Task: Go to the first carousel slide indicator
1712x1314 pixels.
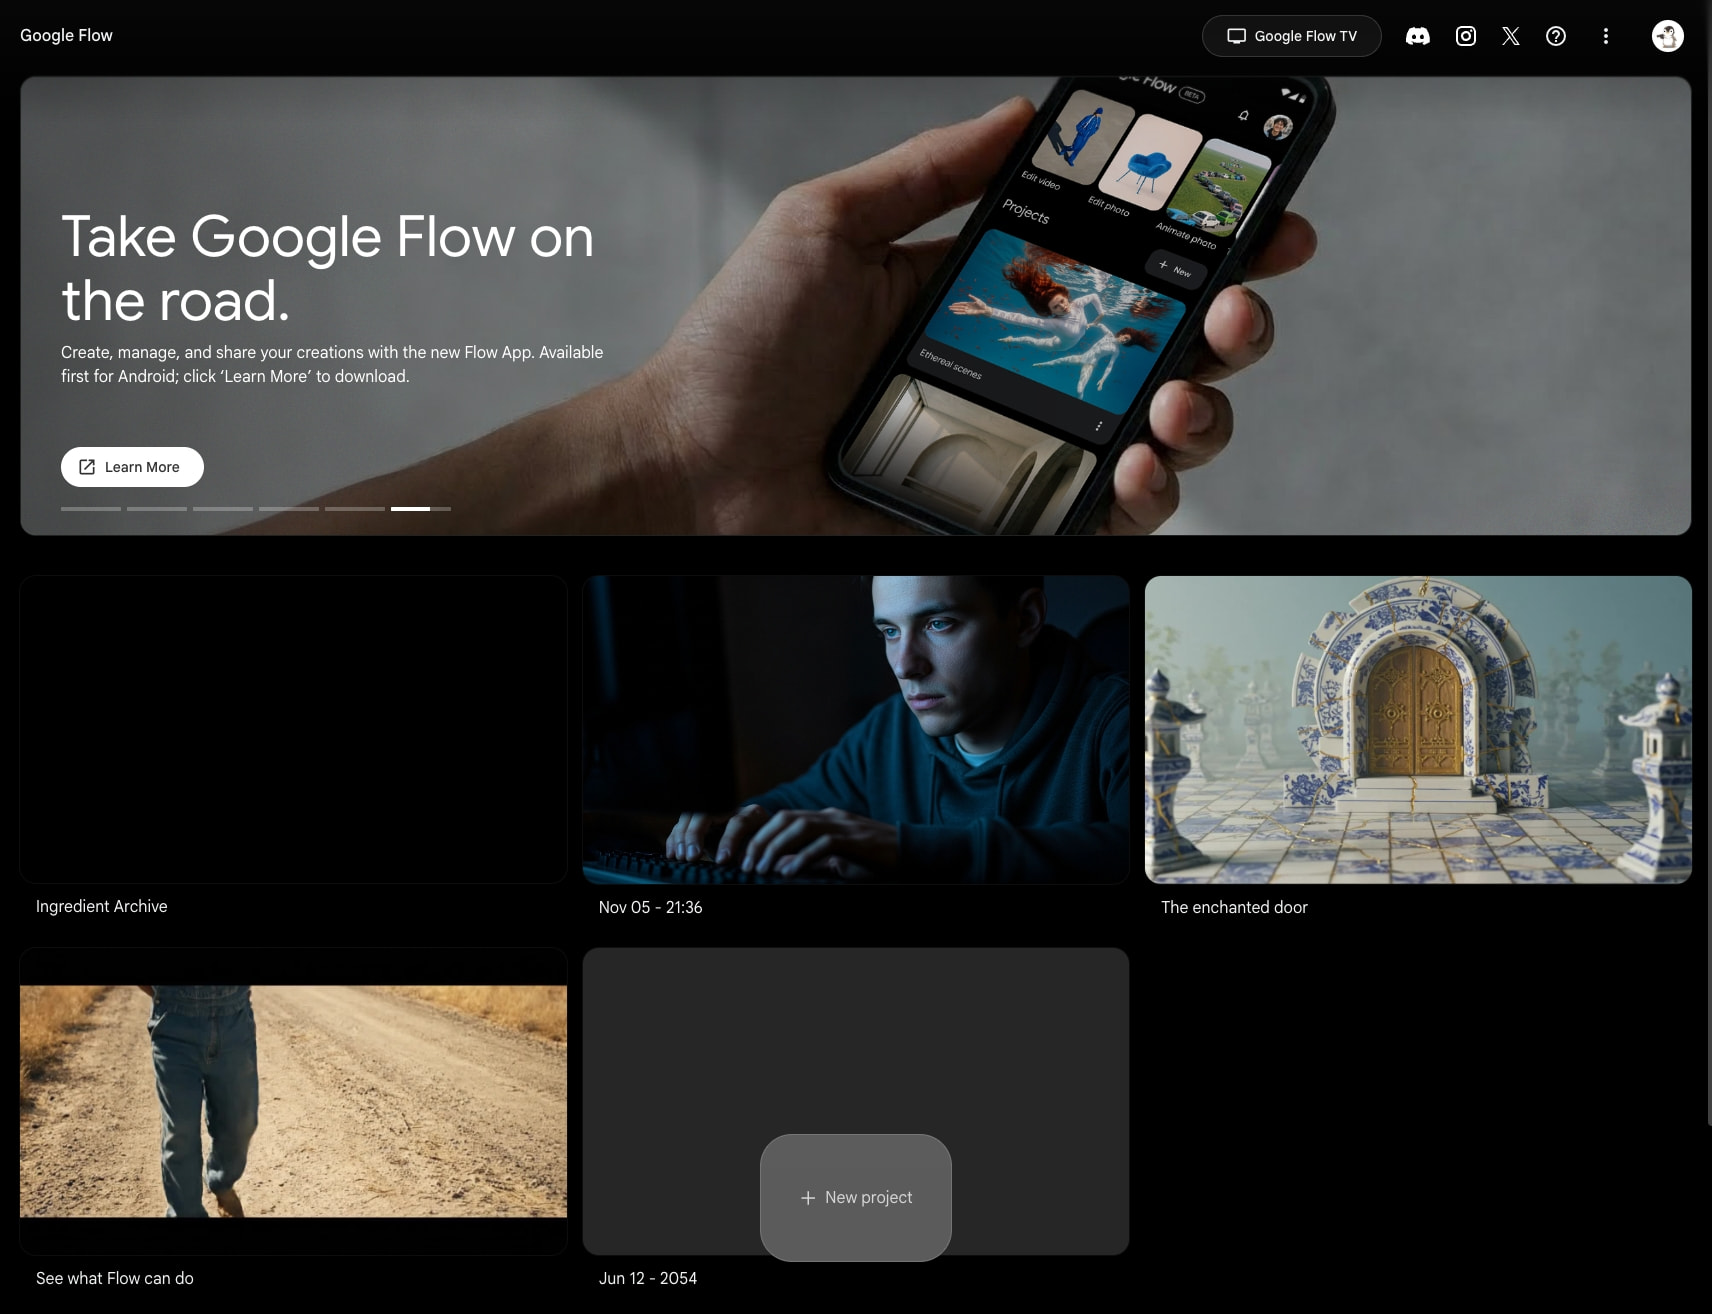Action: click(91, 509)
